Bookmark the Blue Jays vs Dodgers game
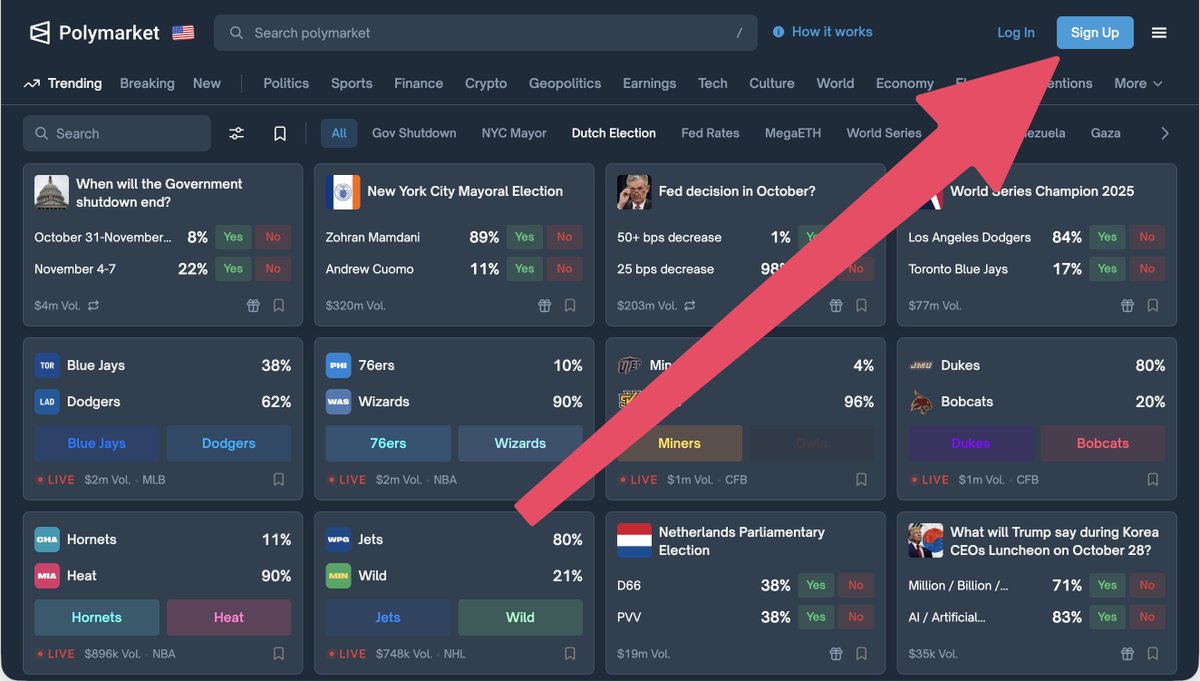This screenshot has height=681, width=1200. click(x=279, y=480)
